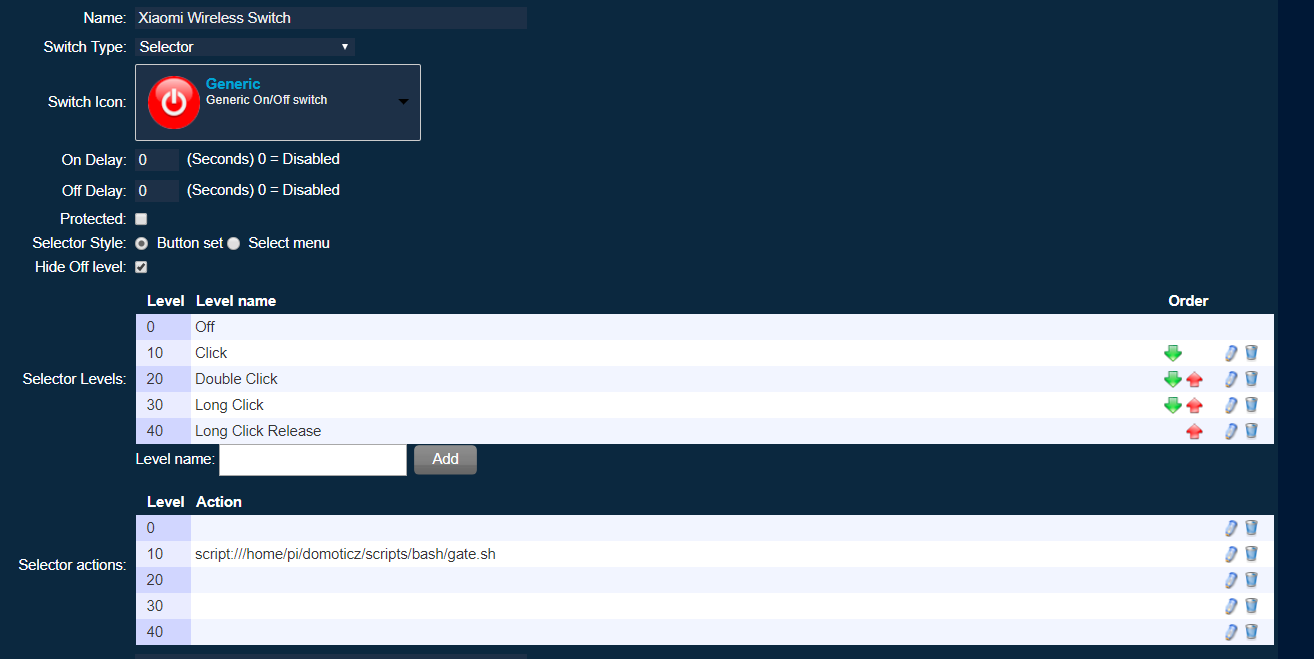Move the Click level down
Image resolution: width=1314 pixels, height=659 pixels.
click(1172, 353)
